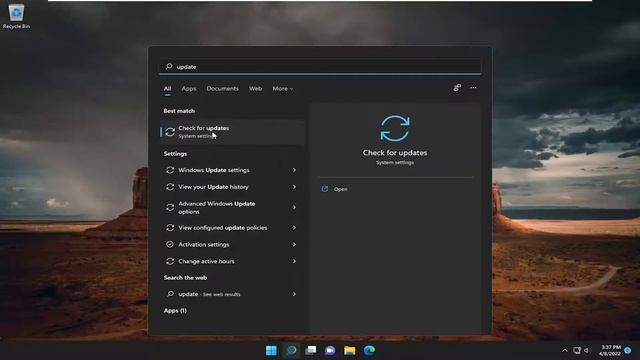The width and height of the screenshot is (640, 360).
Task: Click the search icon beside web result 'update'
Action: tap(170, 294)
